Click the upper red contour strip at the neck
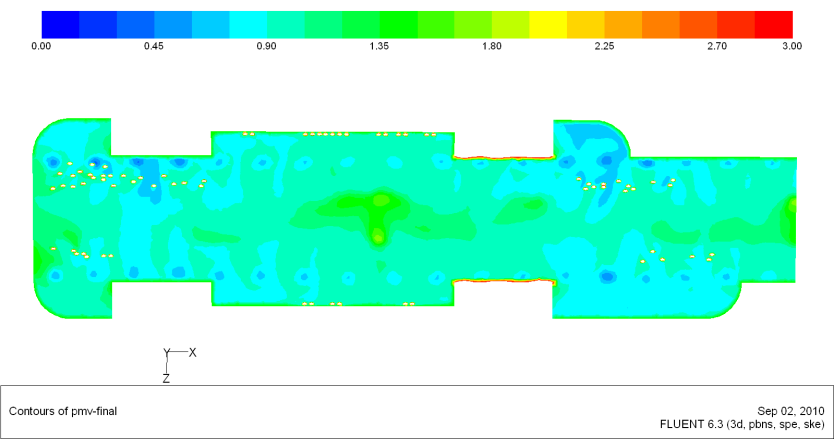Viewport: 834px width, 439px height. click(504, 157)
